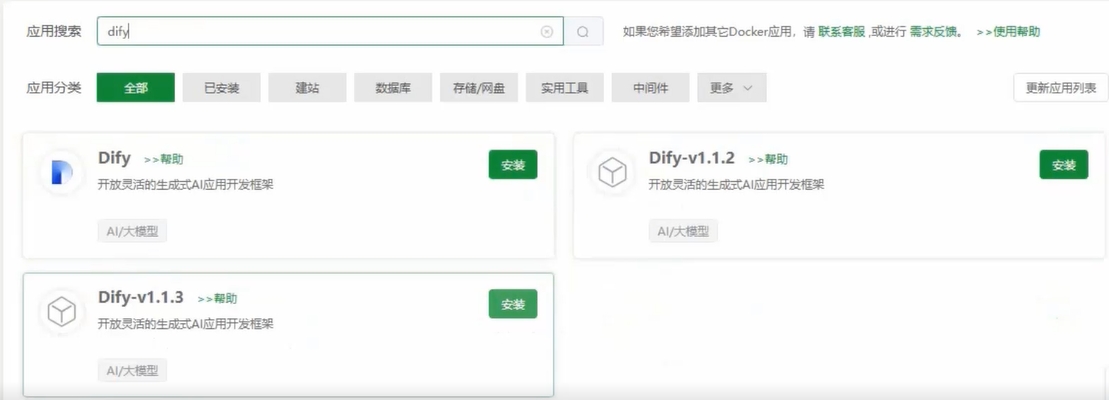Expand the 更多 categories dropdown
The height and width of the screenshot is (400, 1109).
[731, 88]
